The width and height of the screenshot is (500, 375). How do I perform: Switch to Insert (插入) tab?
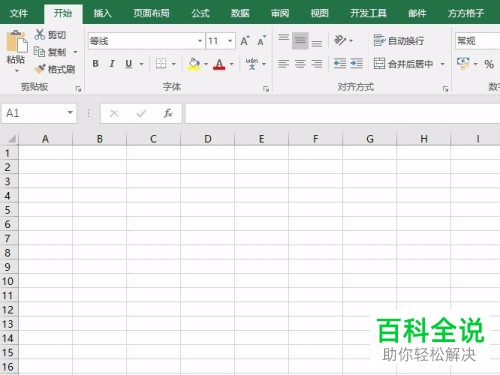(x=102, y=13)
